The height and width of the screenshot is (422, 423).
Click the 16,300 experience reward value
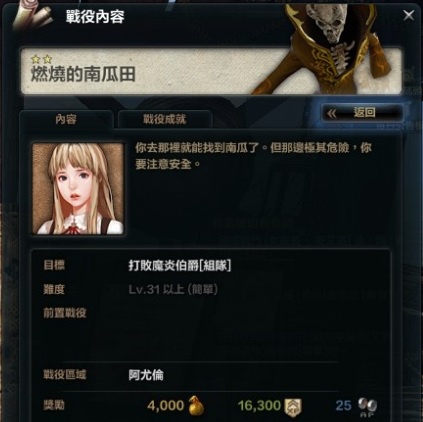[259, 406]
